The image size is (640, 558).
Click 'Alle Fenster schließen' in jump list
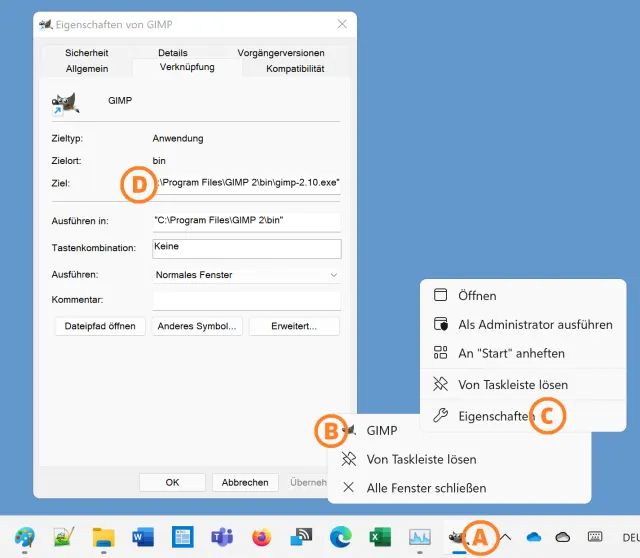(x=426, y=488)
